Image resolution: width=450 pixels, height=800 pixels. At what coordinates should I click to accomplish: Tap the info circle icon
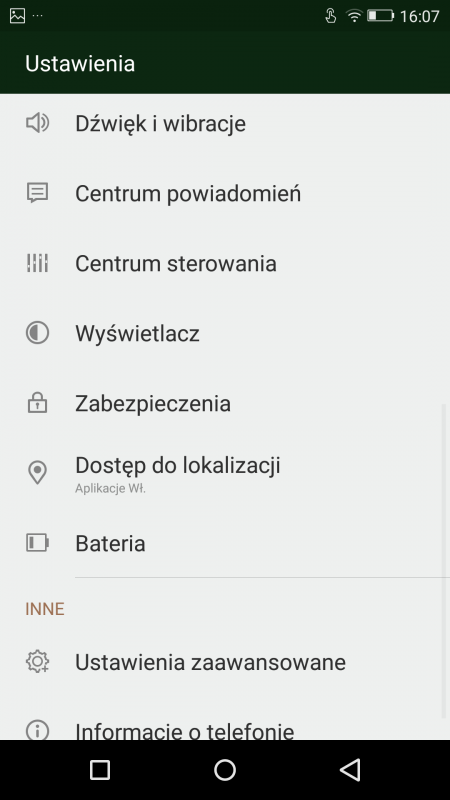[37, 731]
